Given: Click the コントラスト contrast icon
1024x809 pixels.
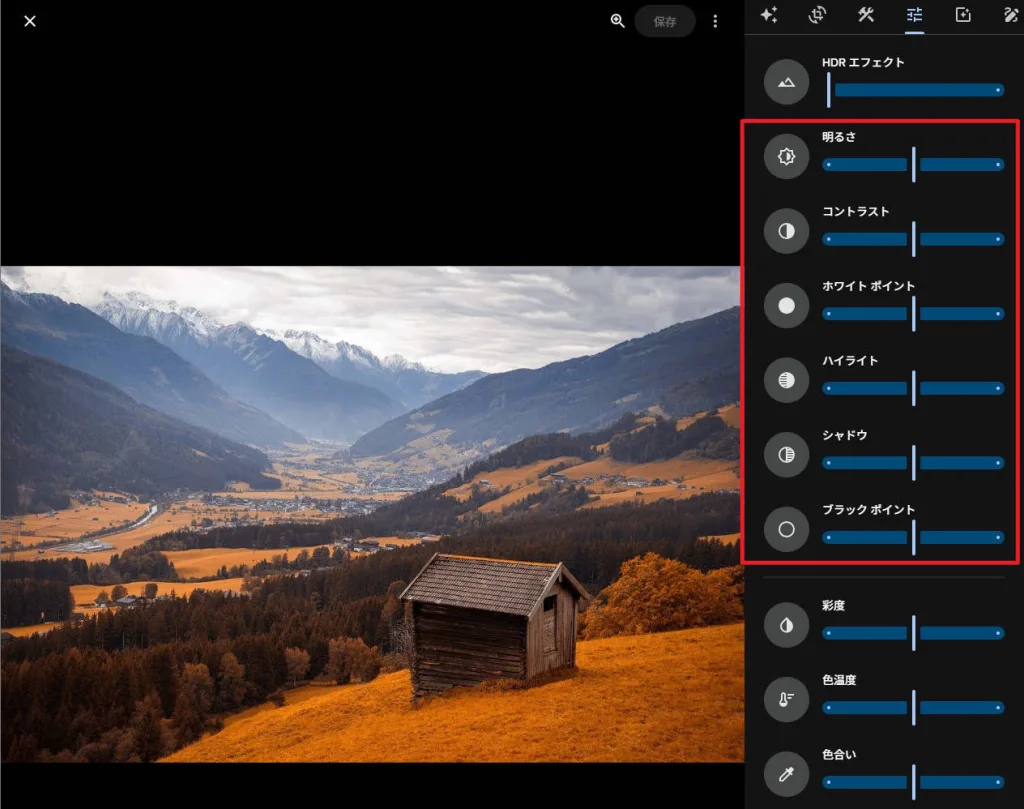Looking at the screenshot, I should click(786, 231).
